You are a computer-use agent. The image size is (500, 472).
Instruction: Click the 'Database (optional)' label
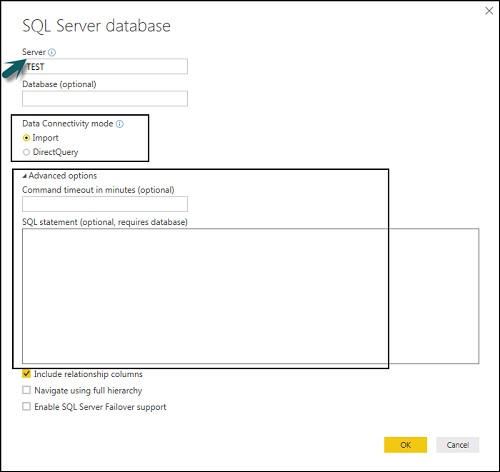[59, 84]
